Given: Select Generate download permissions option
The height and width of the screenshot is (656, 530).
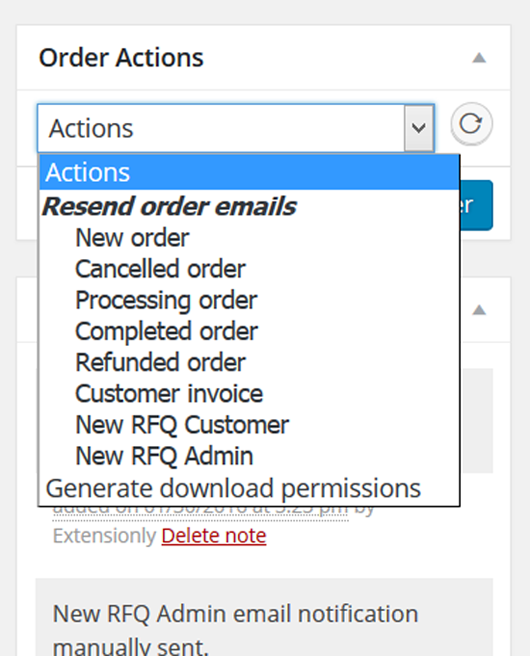Looking at the screenshot, I should [233, 488].
